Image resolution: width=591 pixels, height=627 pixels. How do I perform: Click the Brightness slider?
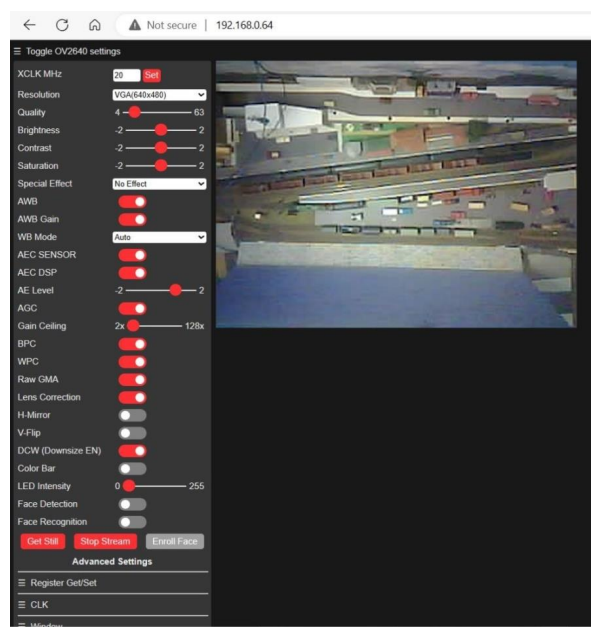tap(160, 130)
